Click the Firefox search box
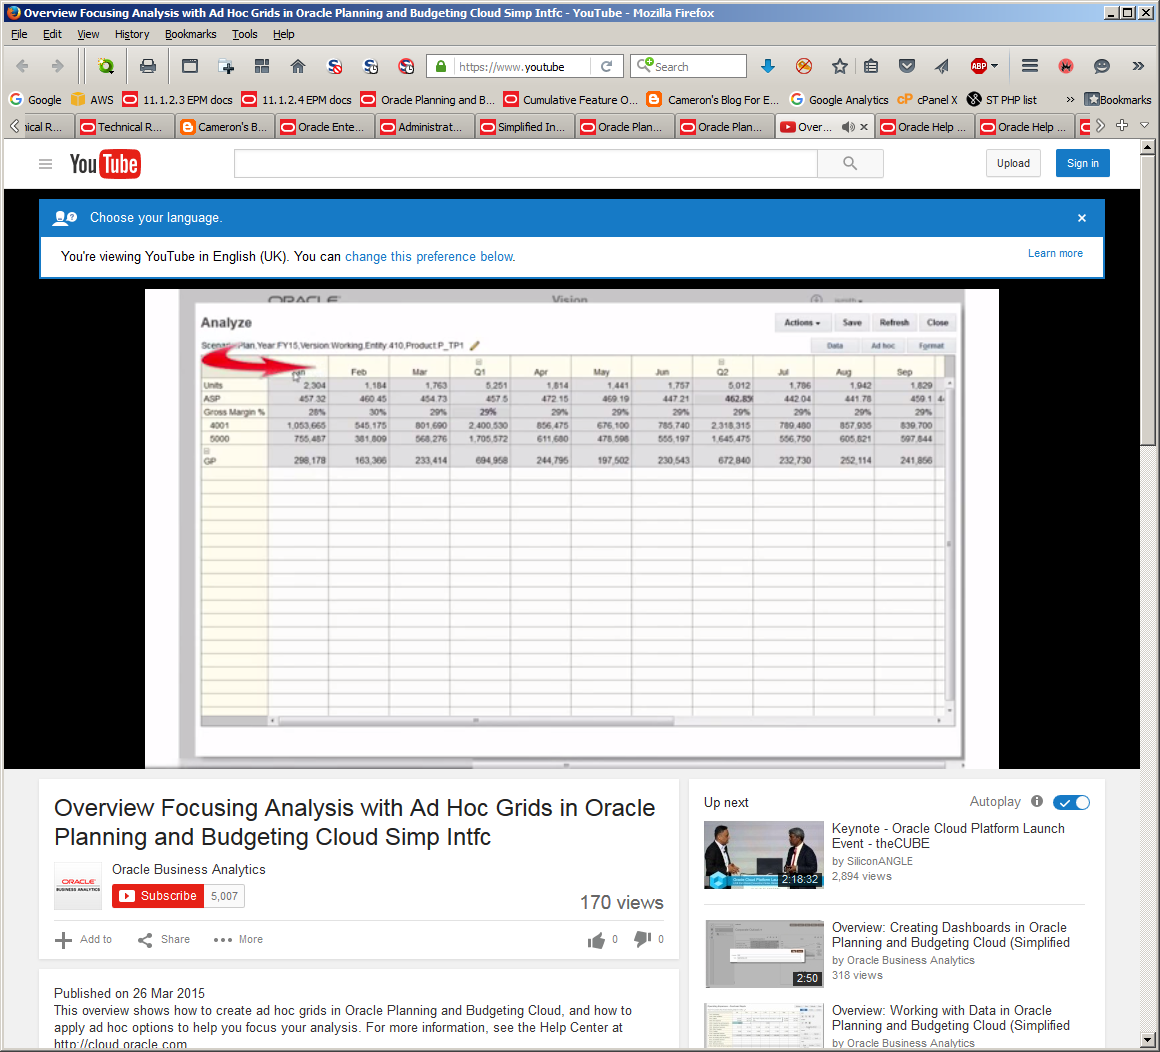Viewport: 1160px width, 1052px height. coord(688,67)
